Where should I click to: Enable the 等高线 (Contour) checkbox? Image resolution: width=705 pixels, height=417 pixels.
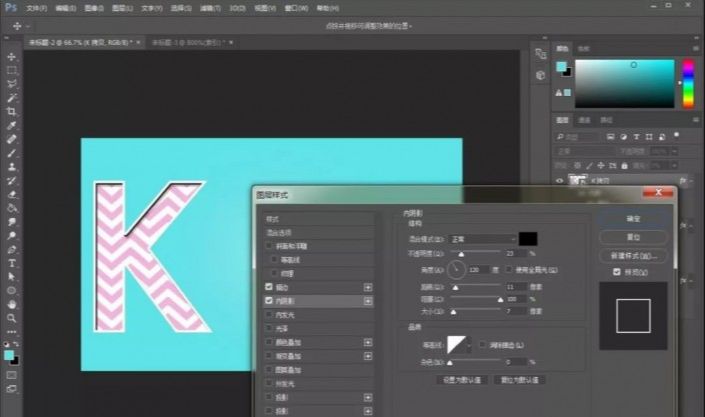coord(274,260)
